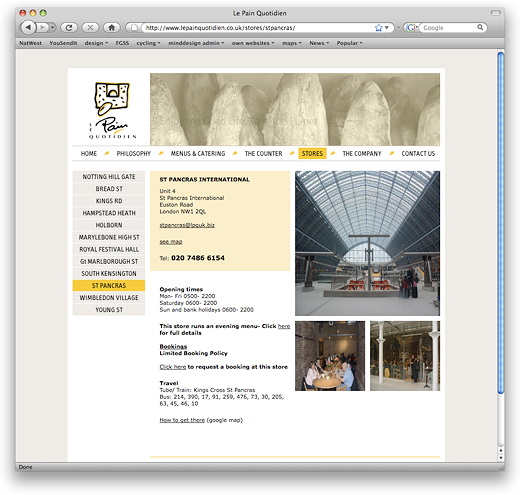This screenshot has width=520, height=495.
Task: Select WIMBLEDON VILLAGE store
Action: point(109,298)
